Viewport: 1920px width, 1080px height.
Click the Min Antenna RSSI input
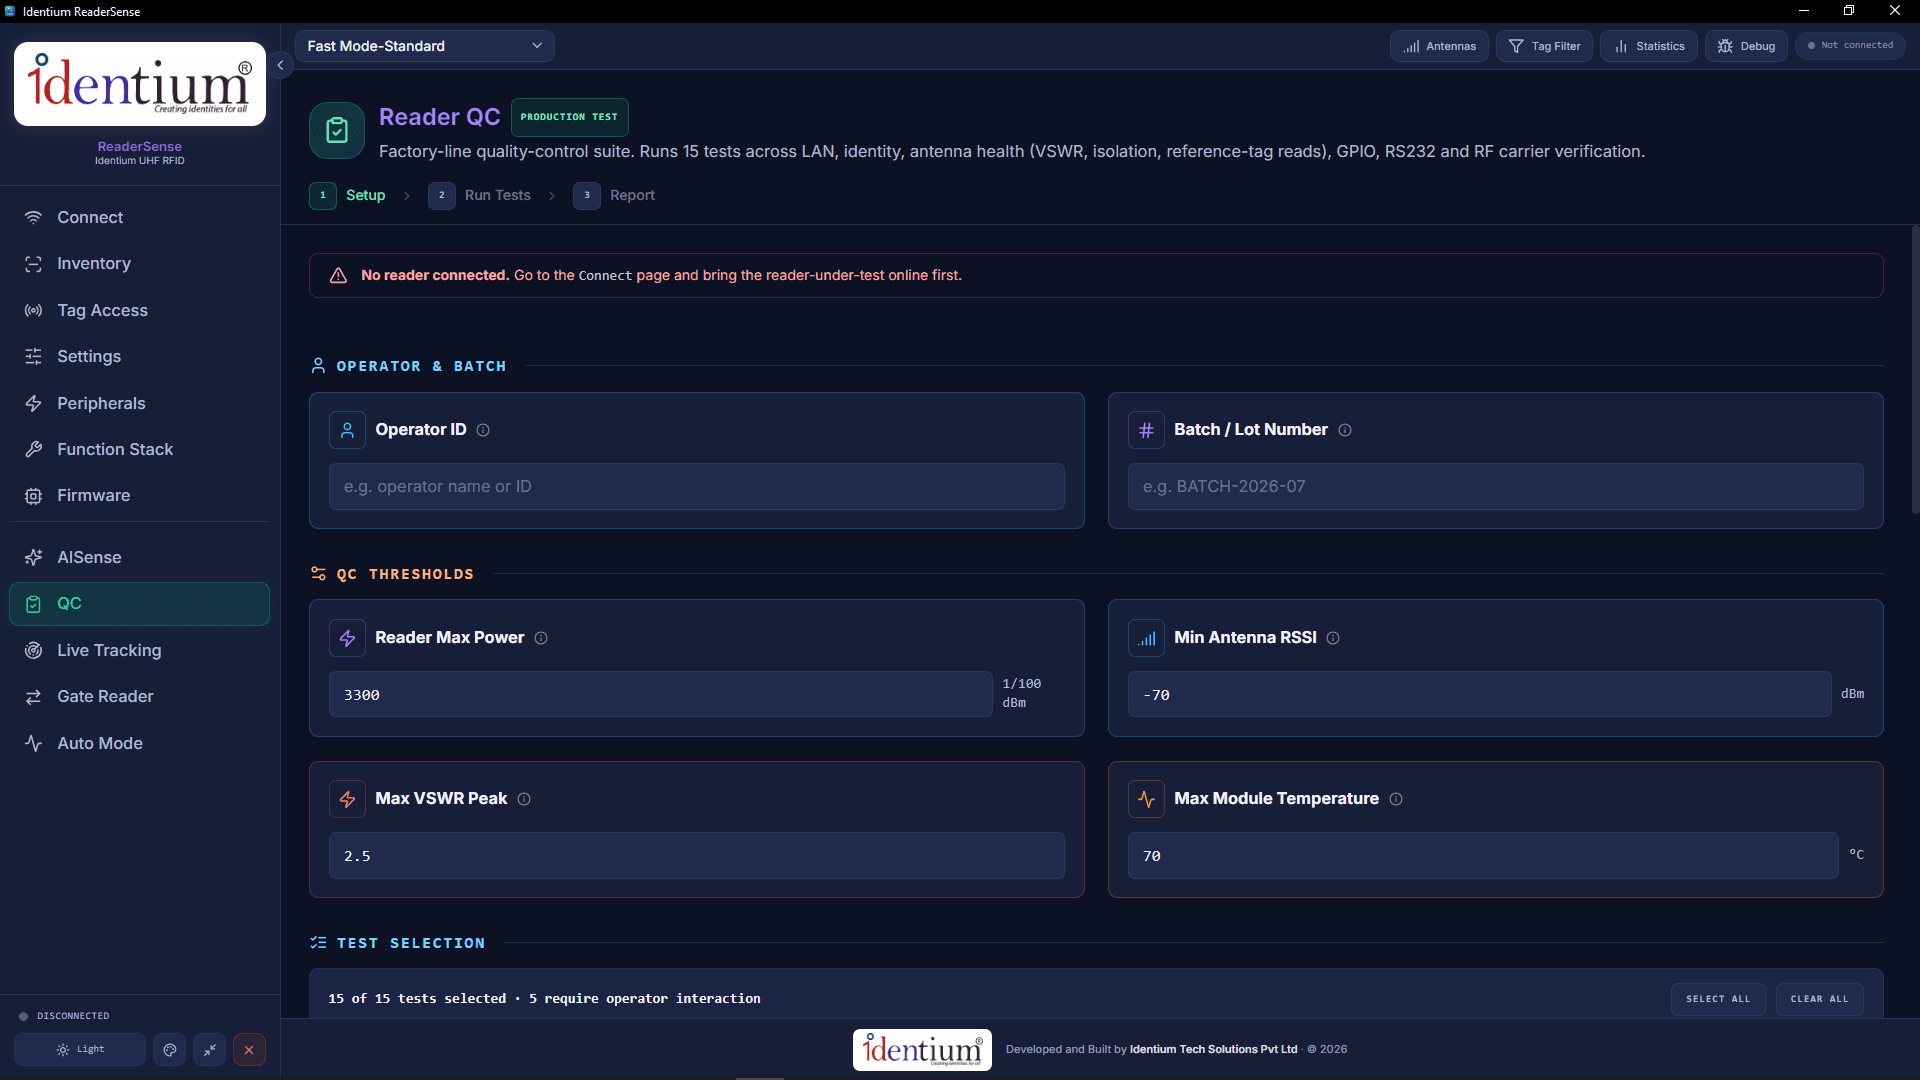coord(1480,695)
